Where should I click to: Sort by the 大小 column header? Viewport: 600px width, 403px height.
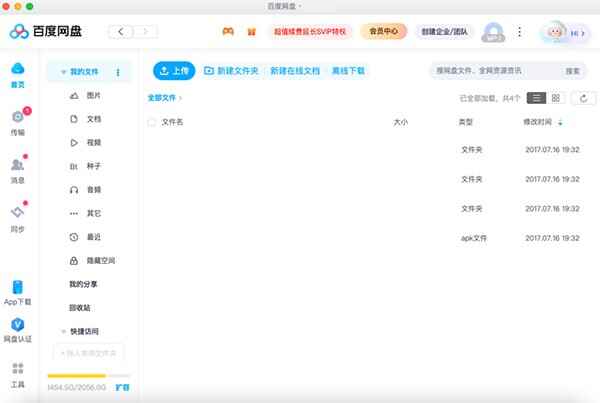click(401, 122)
